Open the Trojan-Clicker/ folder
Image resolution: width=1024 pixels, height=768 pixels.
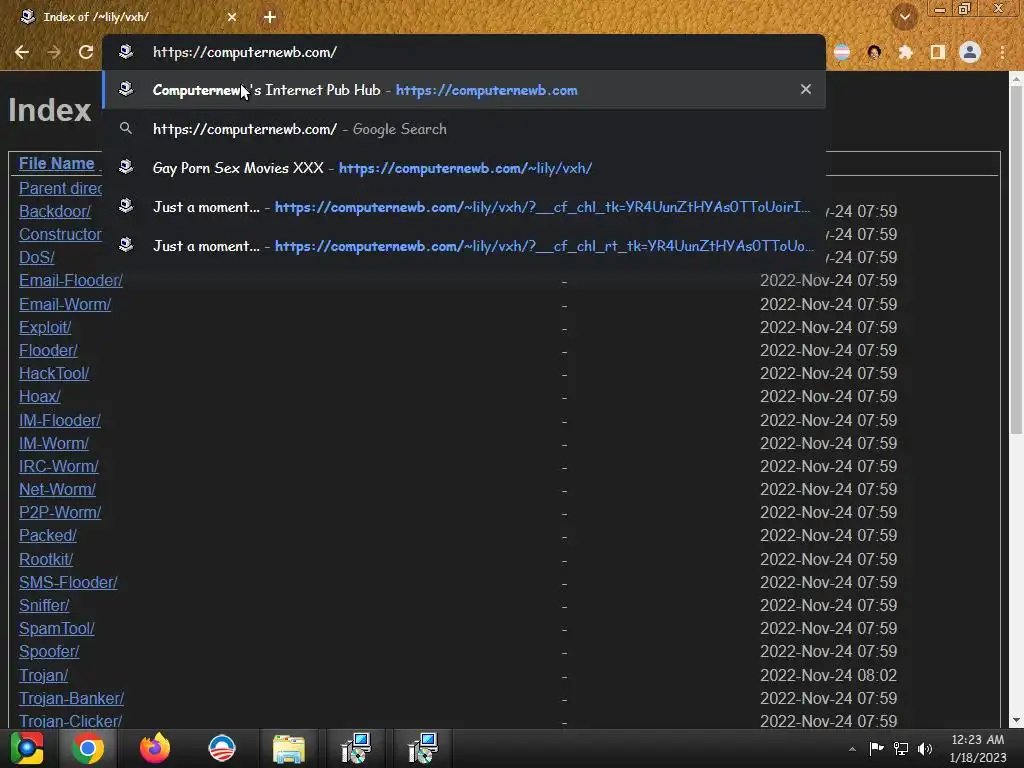[71, 721]
